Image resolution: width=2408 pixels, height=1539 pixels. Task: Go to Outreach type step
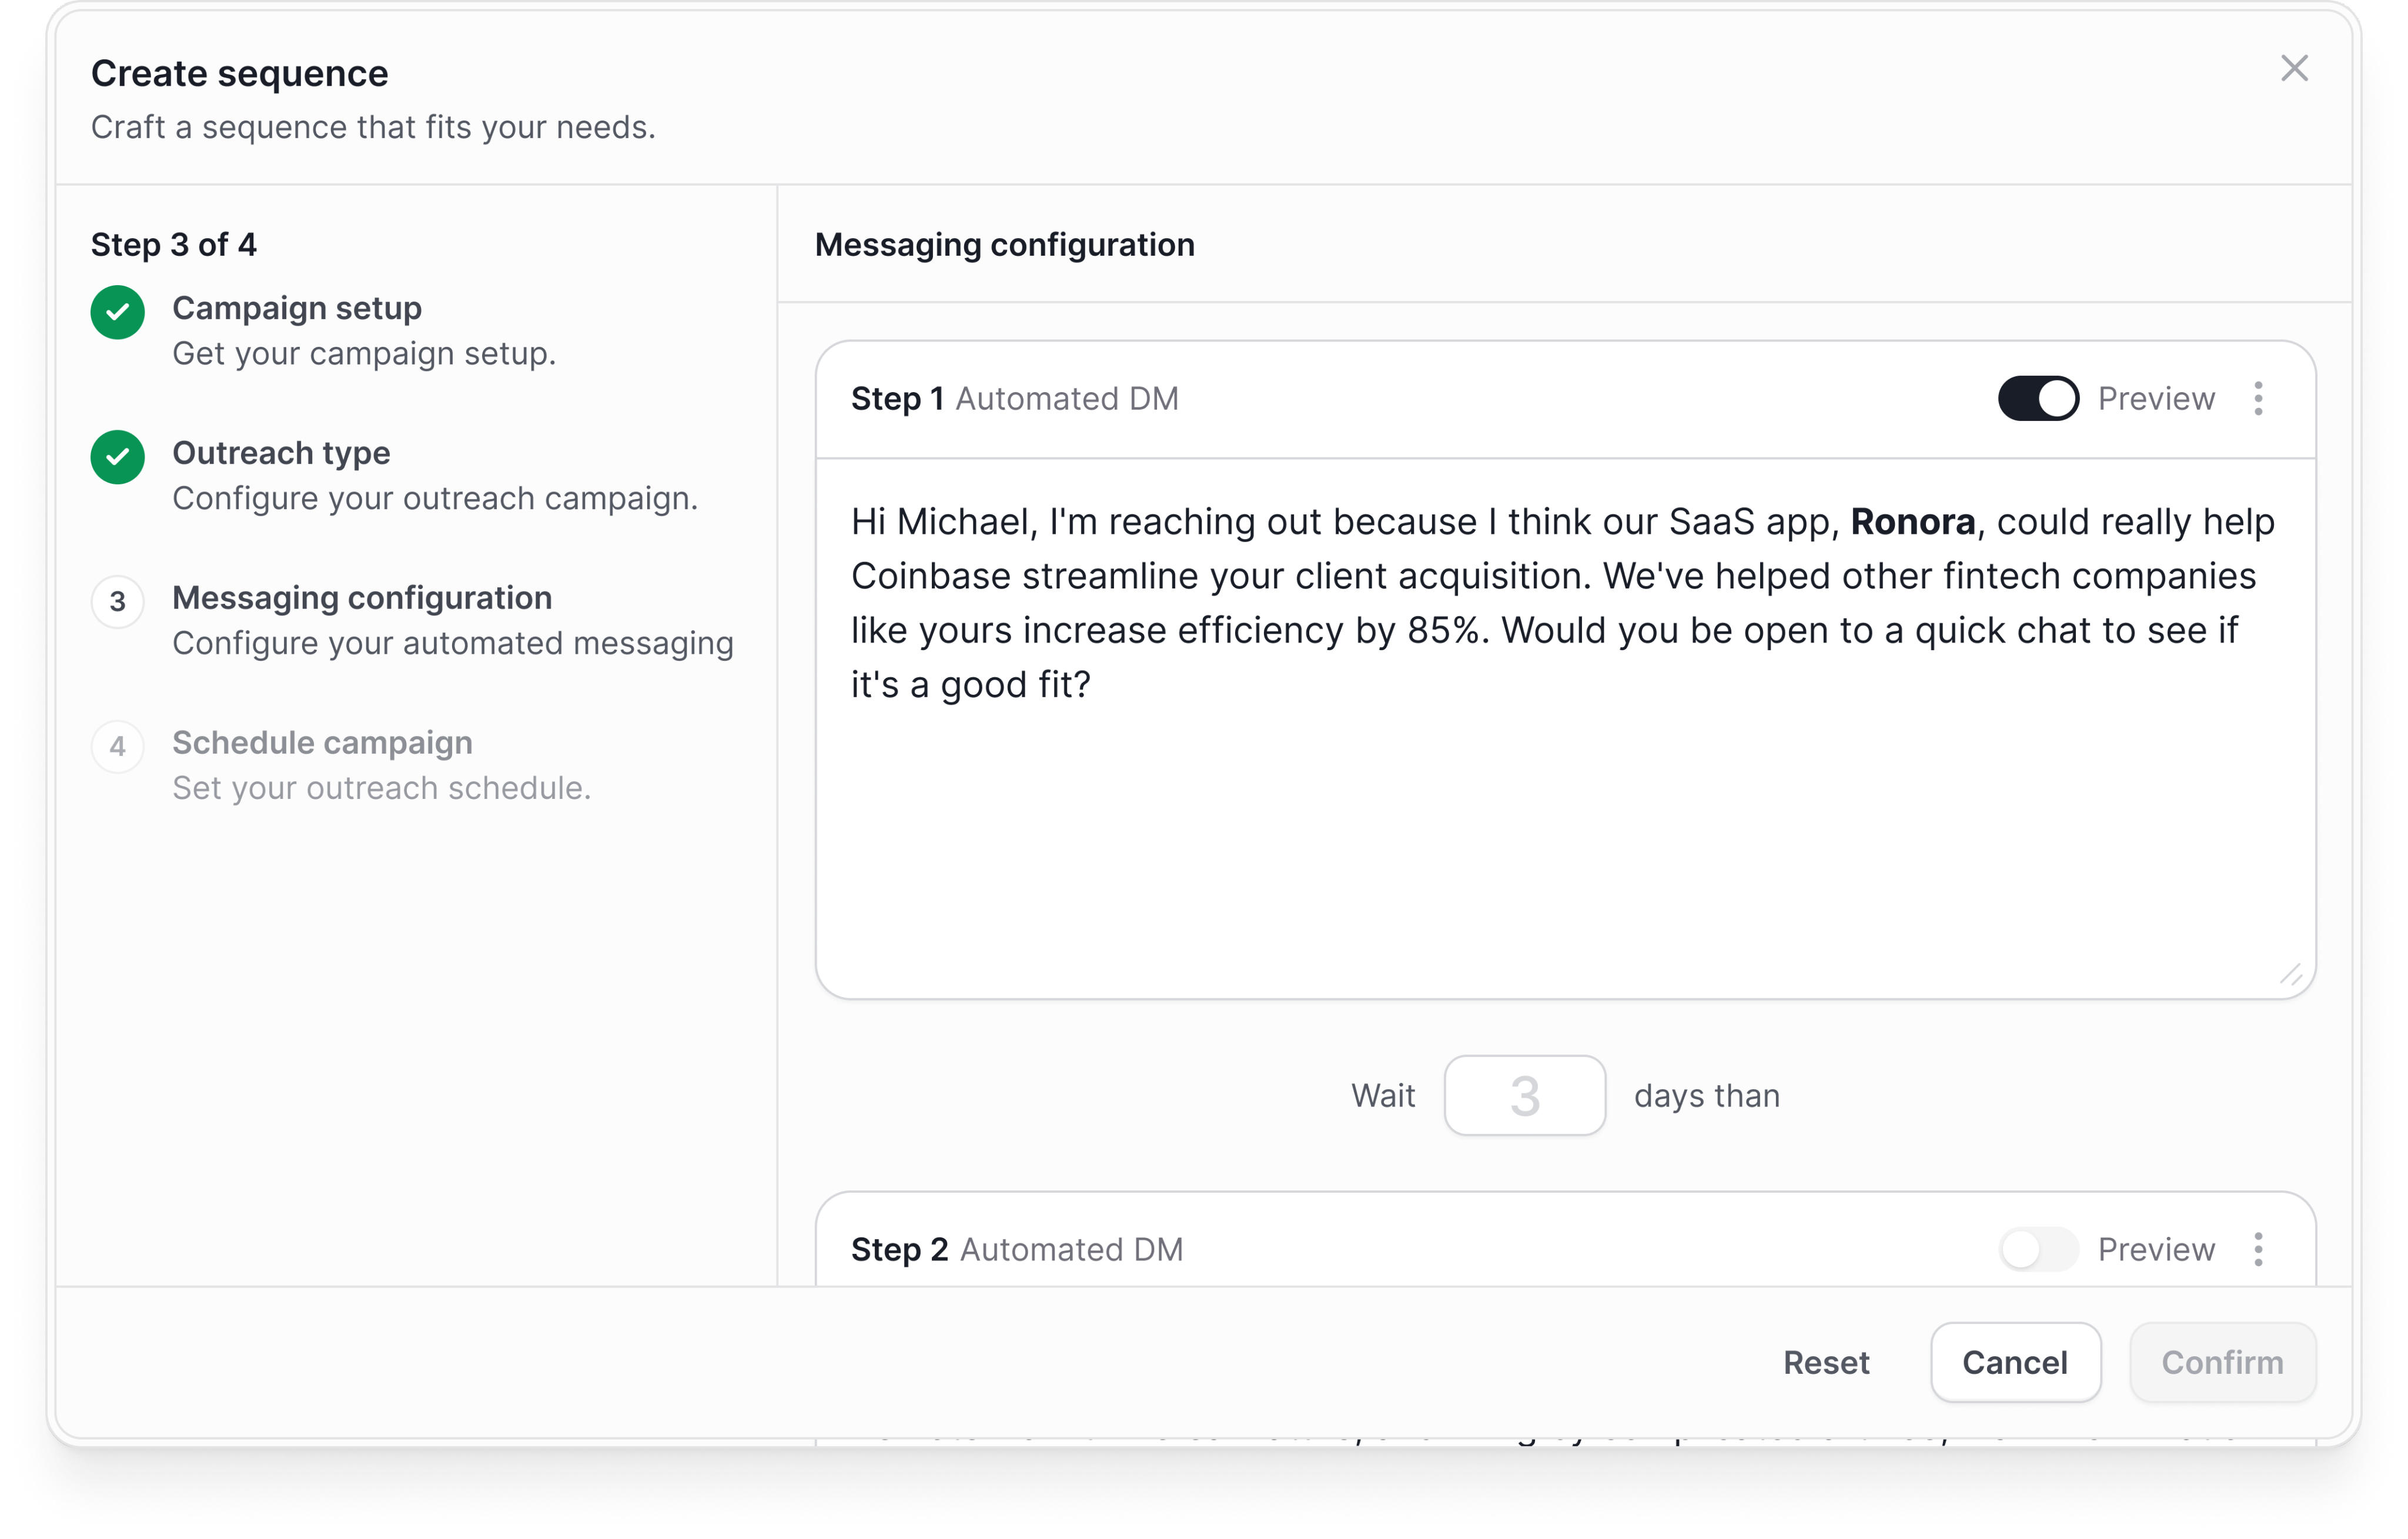281,453
